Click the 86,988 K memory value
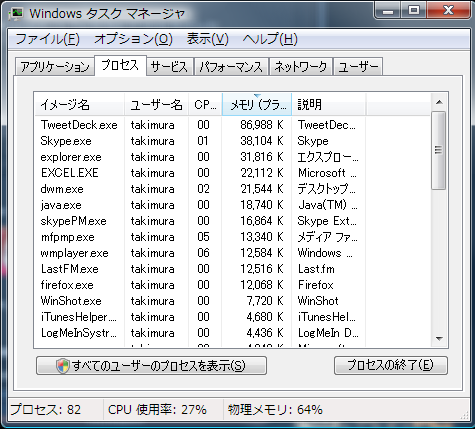Screen dimensions: 475x429 (x=262, y=125)
